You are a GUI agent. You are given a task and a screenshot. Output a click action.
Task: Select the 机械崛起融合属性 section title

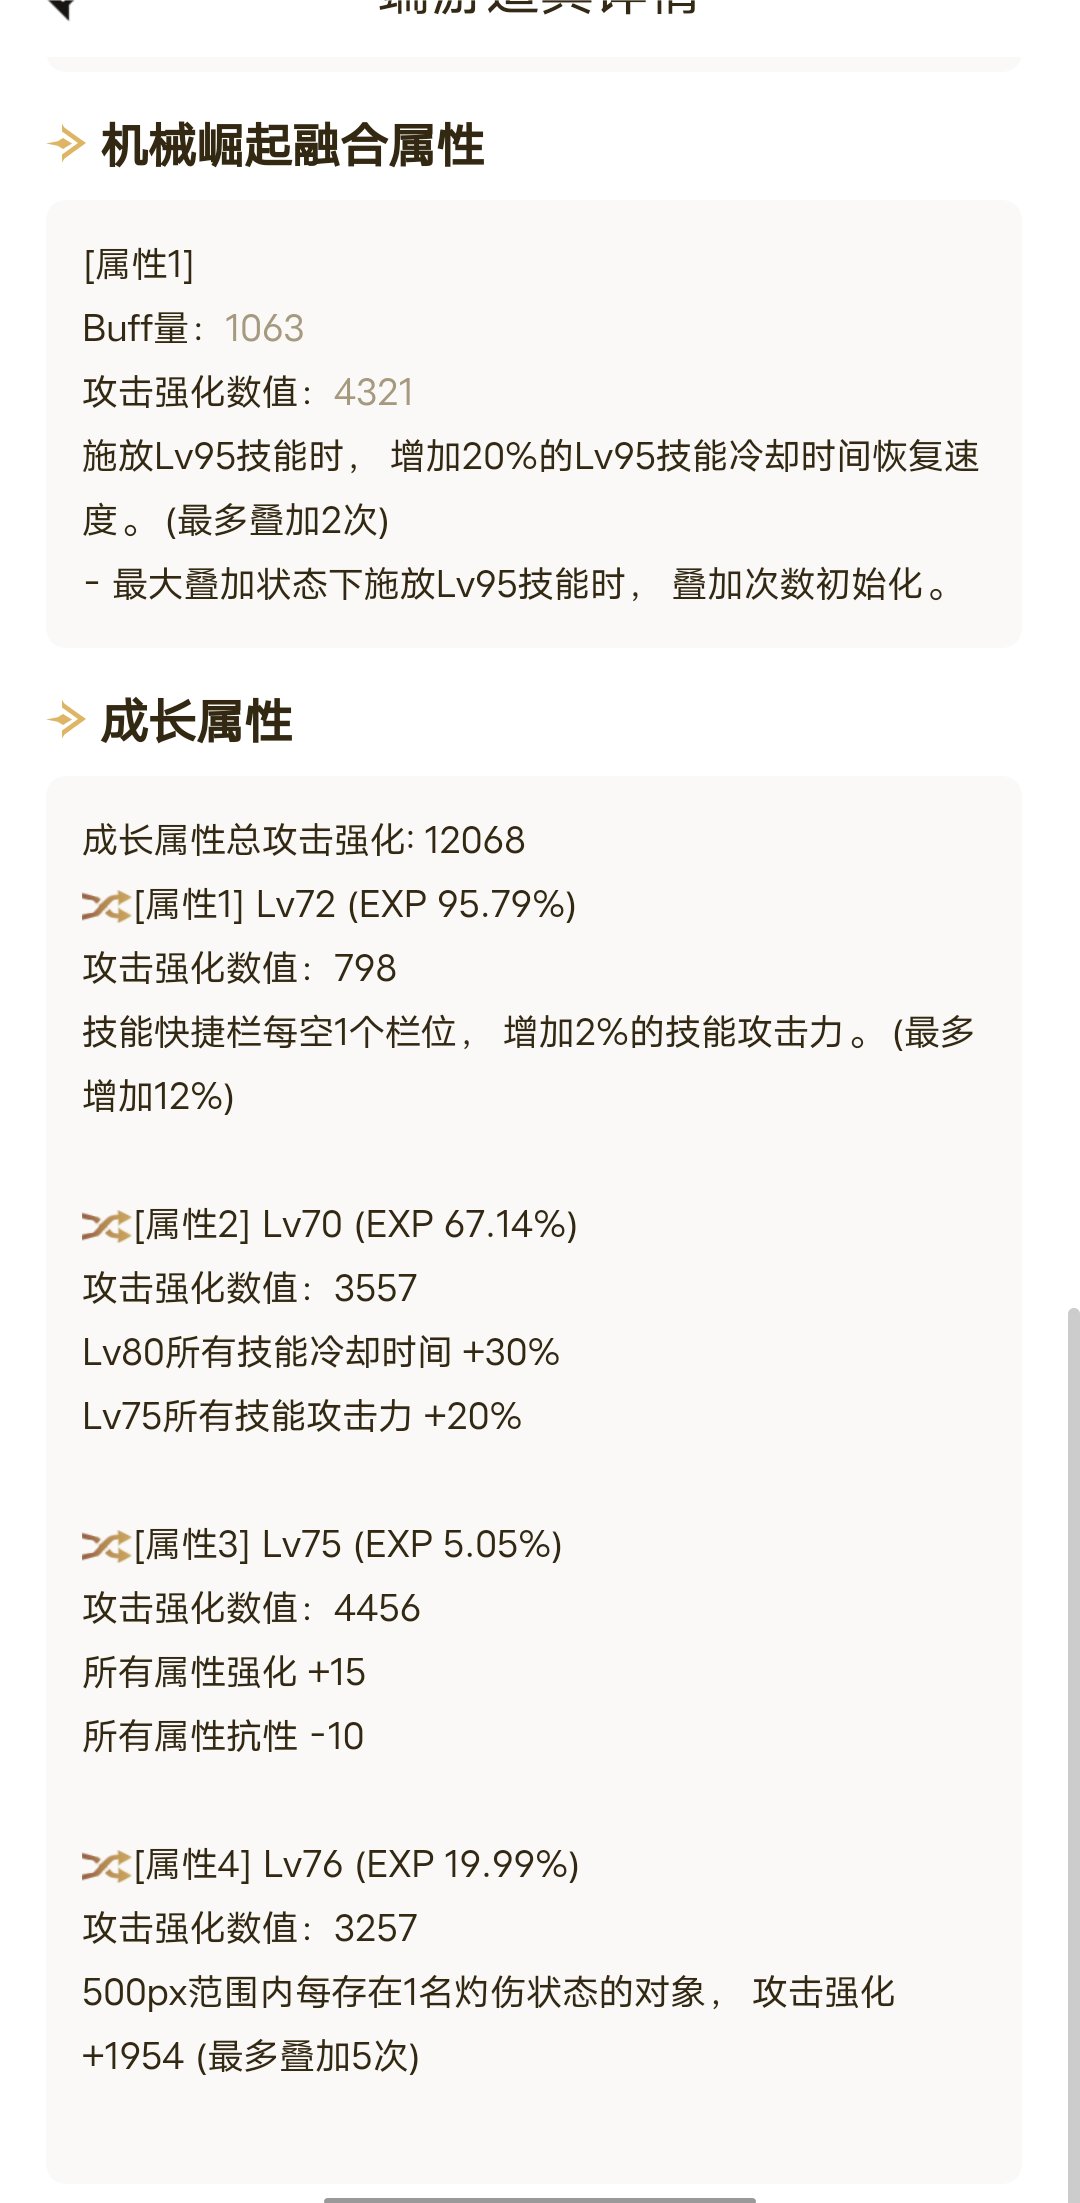click(x=293, y=145)
